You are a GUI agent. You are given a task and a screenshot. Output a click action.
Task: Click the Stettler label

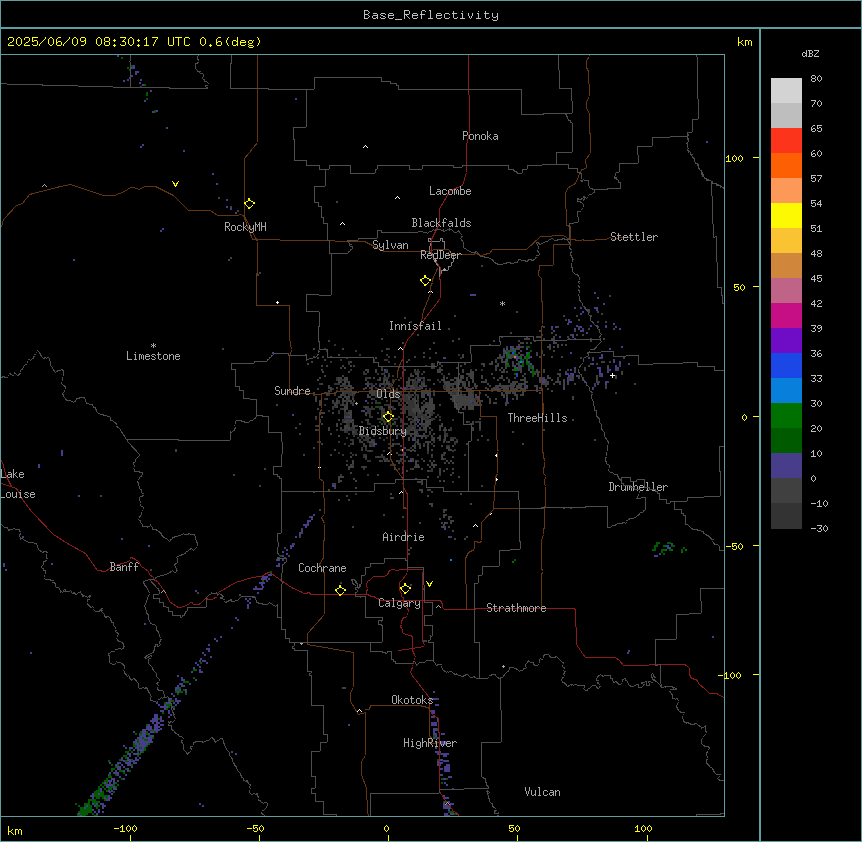coord(634,237)
